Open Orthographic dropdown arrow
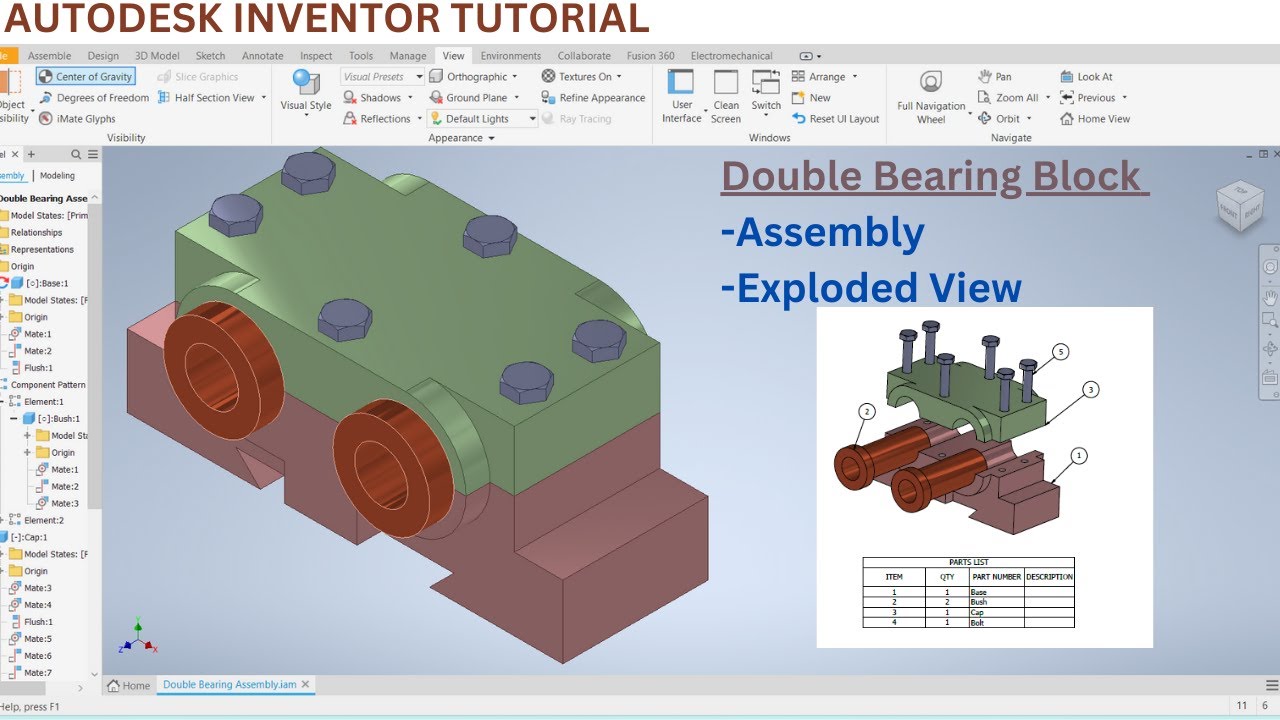 tap(515, 77)
